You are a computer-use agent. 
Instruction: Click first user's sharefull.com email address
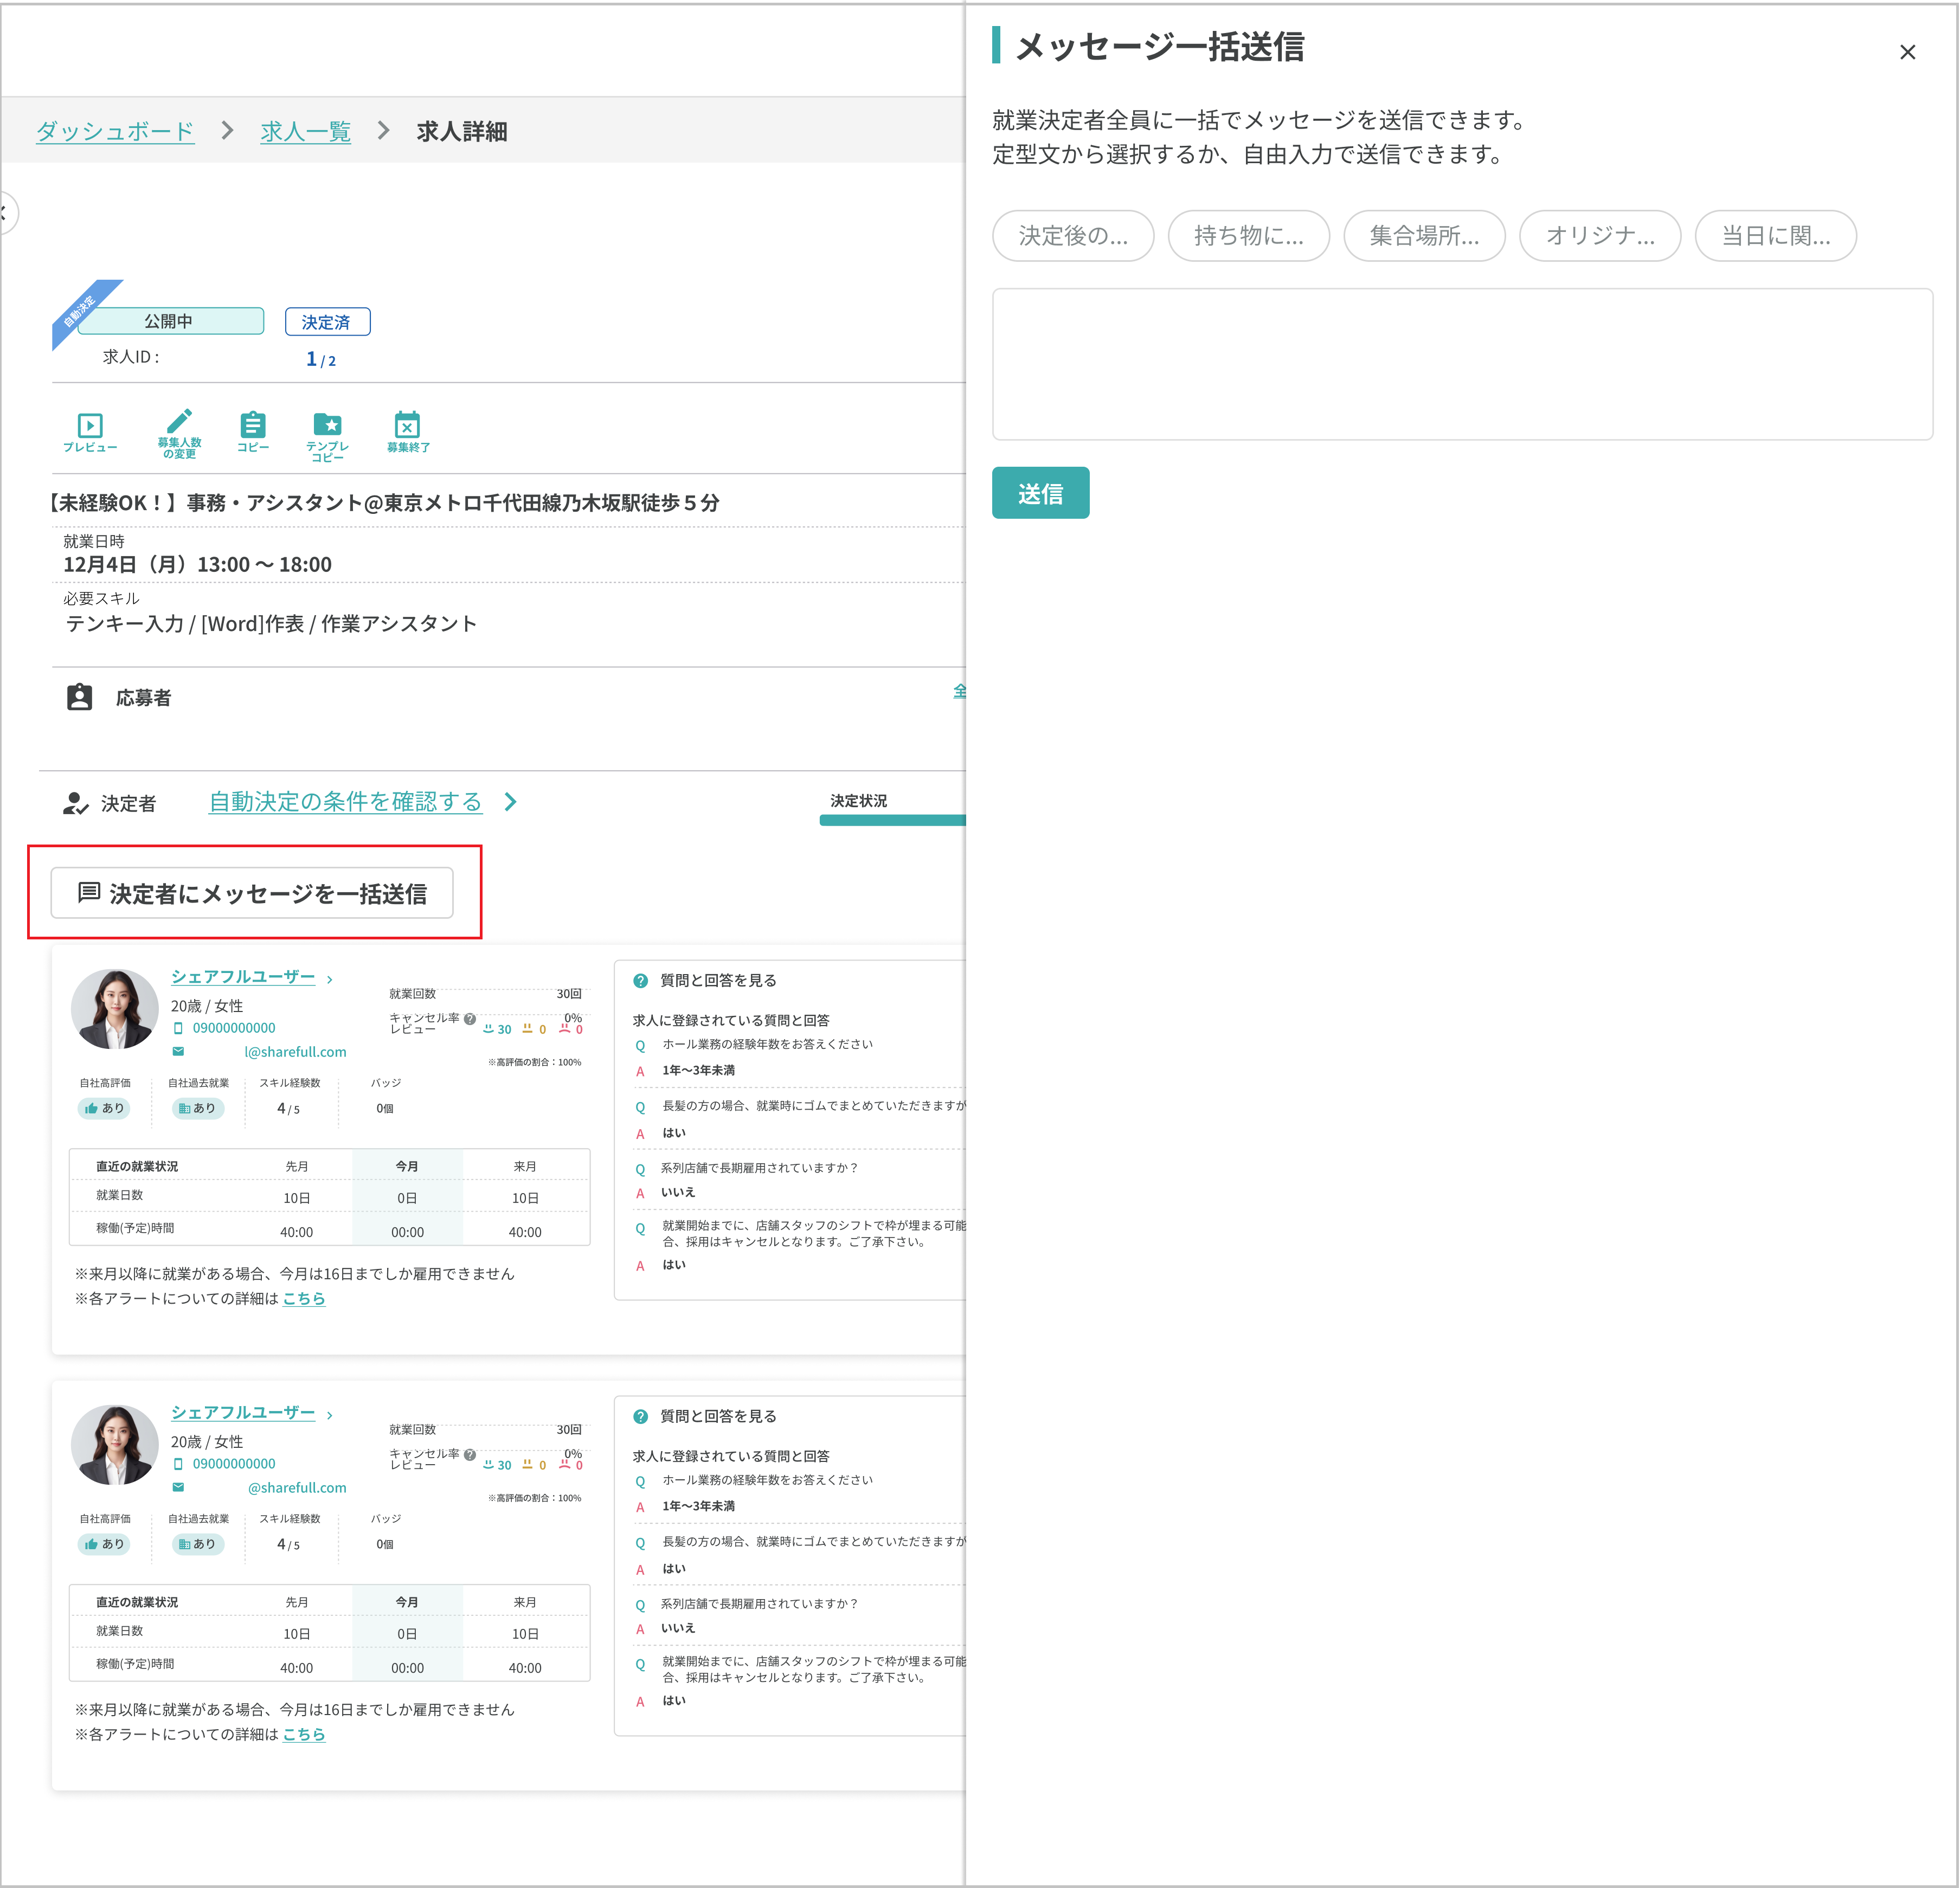pyautogui.click(x=295, y=1052)
